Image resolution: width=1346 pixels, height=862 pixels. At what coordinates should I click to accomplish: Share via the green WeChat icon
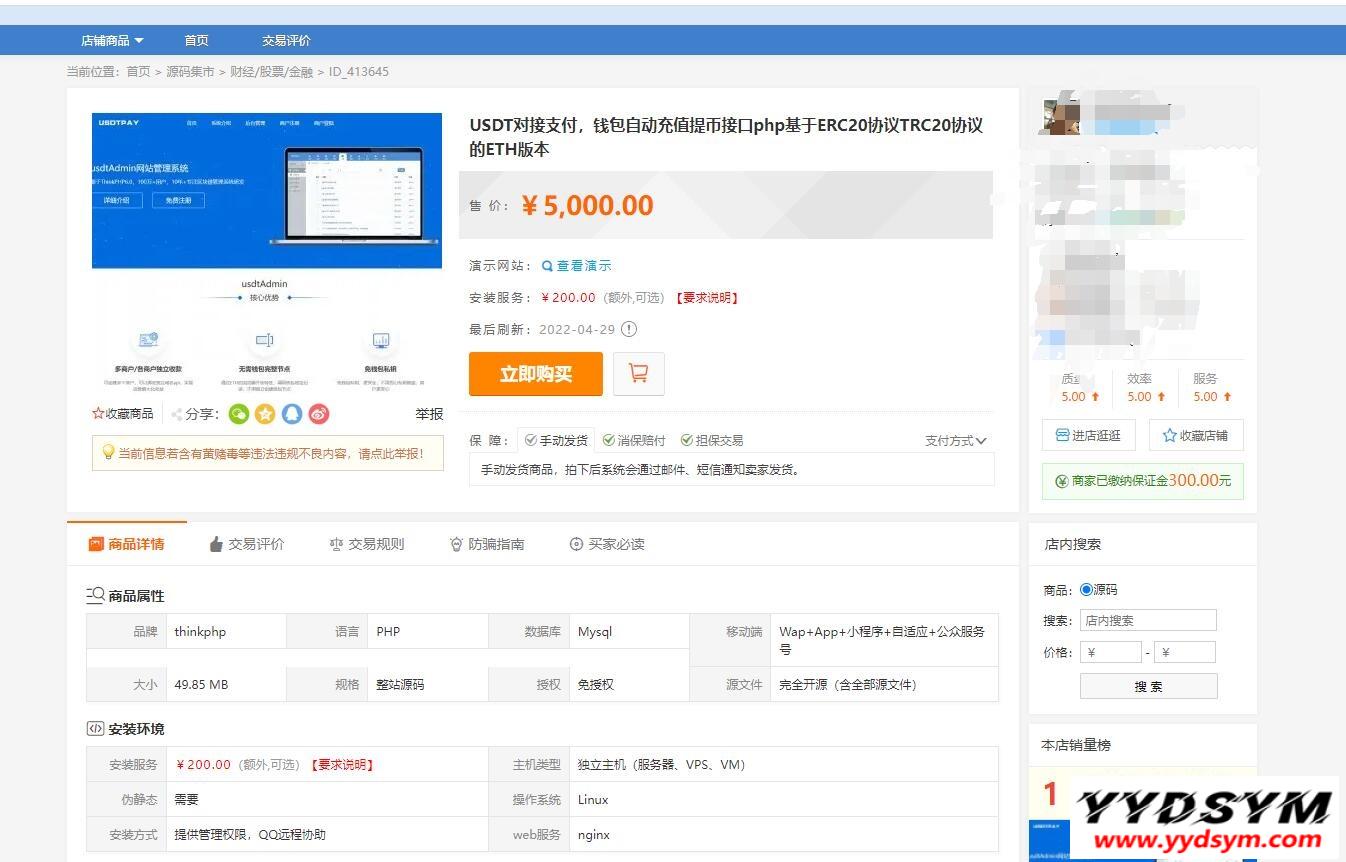point(239,413)
